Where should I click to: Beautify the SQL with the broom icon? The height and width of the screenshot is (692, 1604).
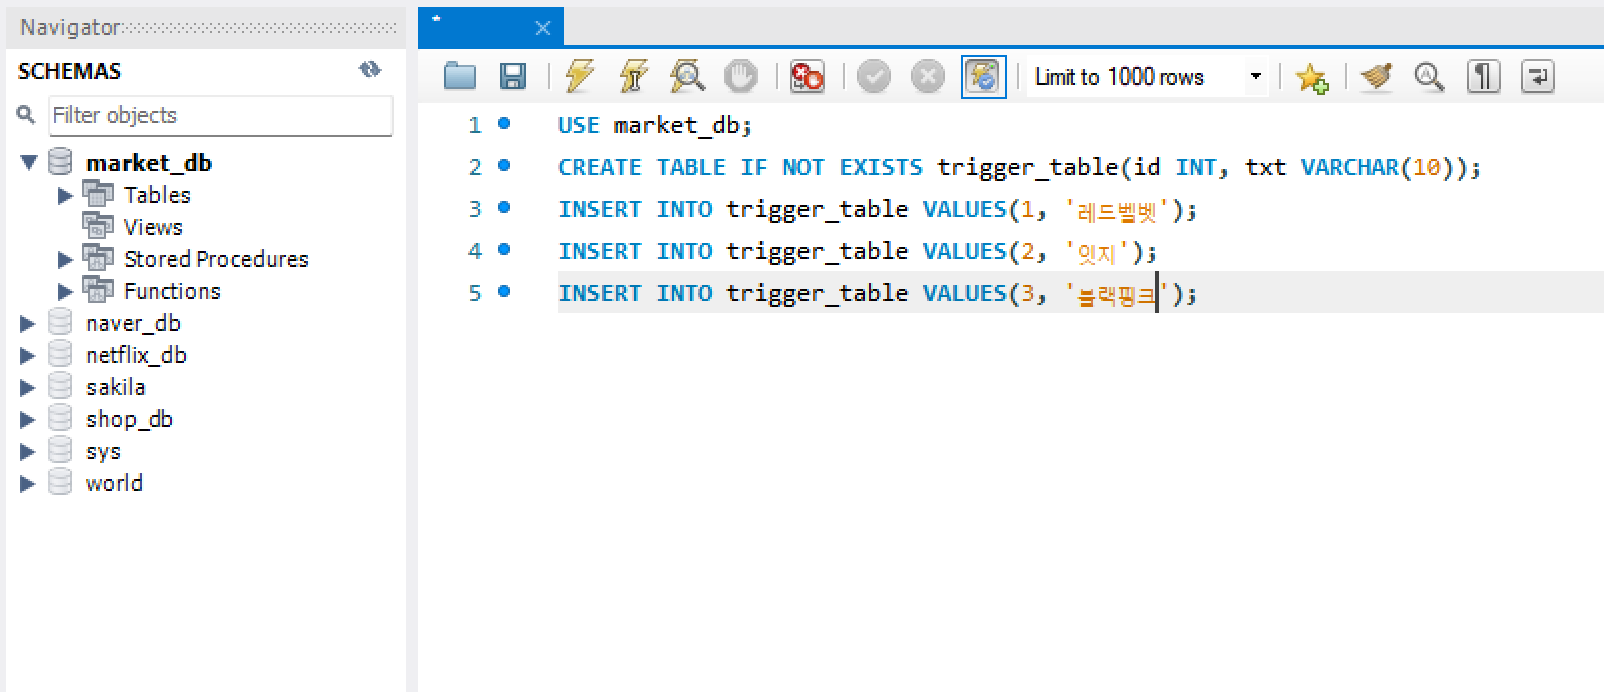1377,76
